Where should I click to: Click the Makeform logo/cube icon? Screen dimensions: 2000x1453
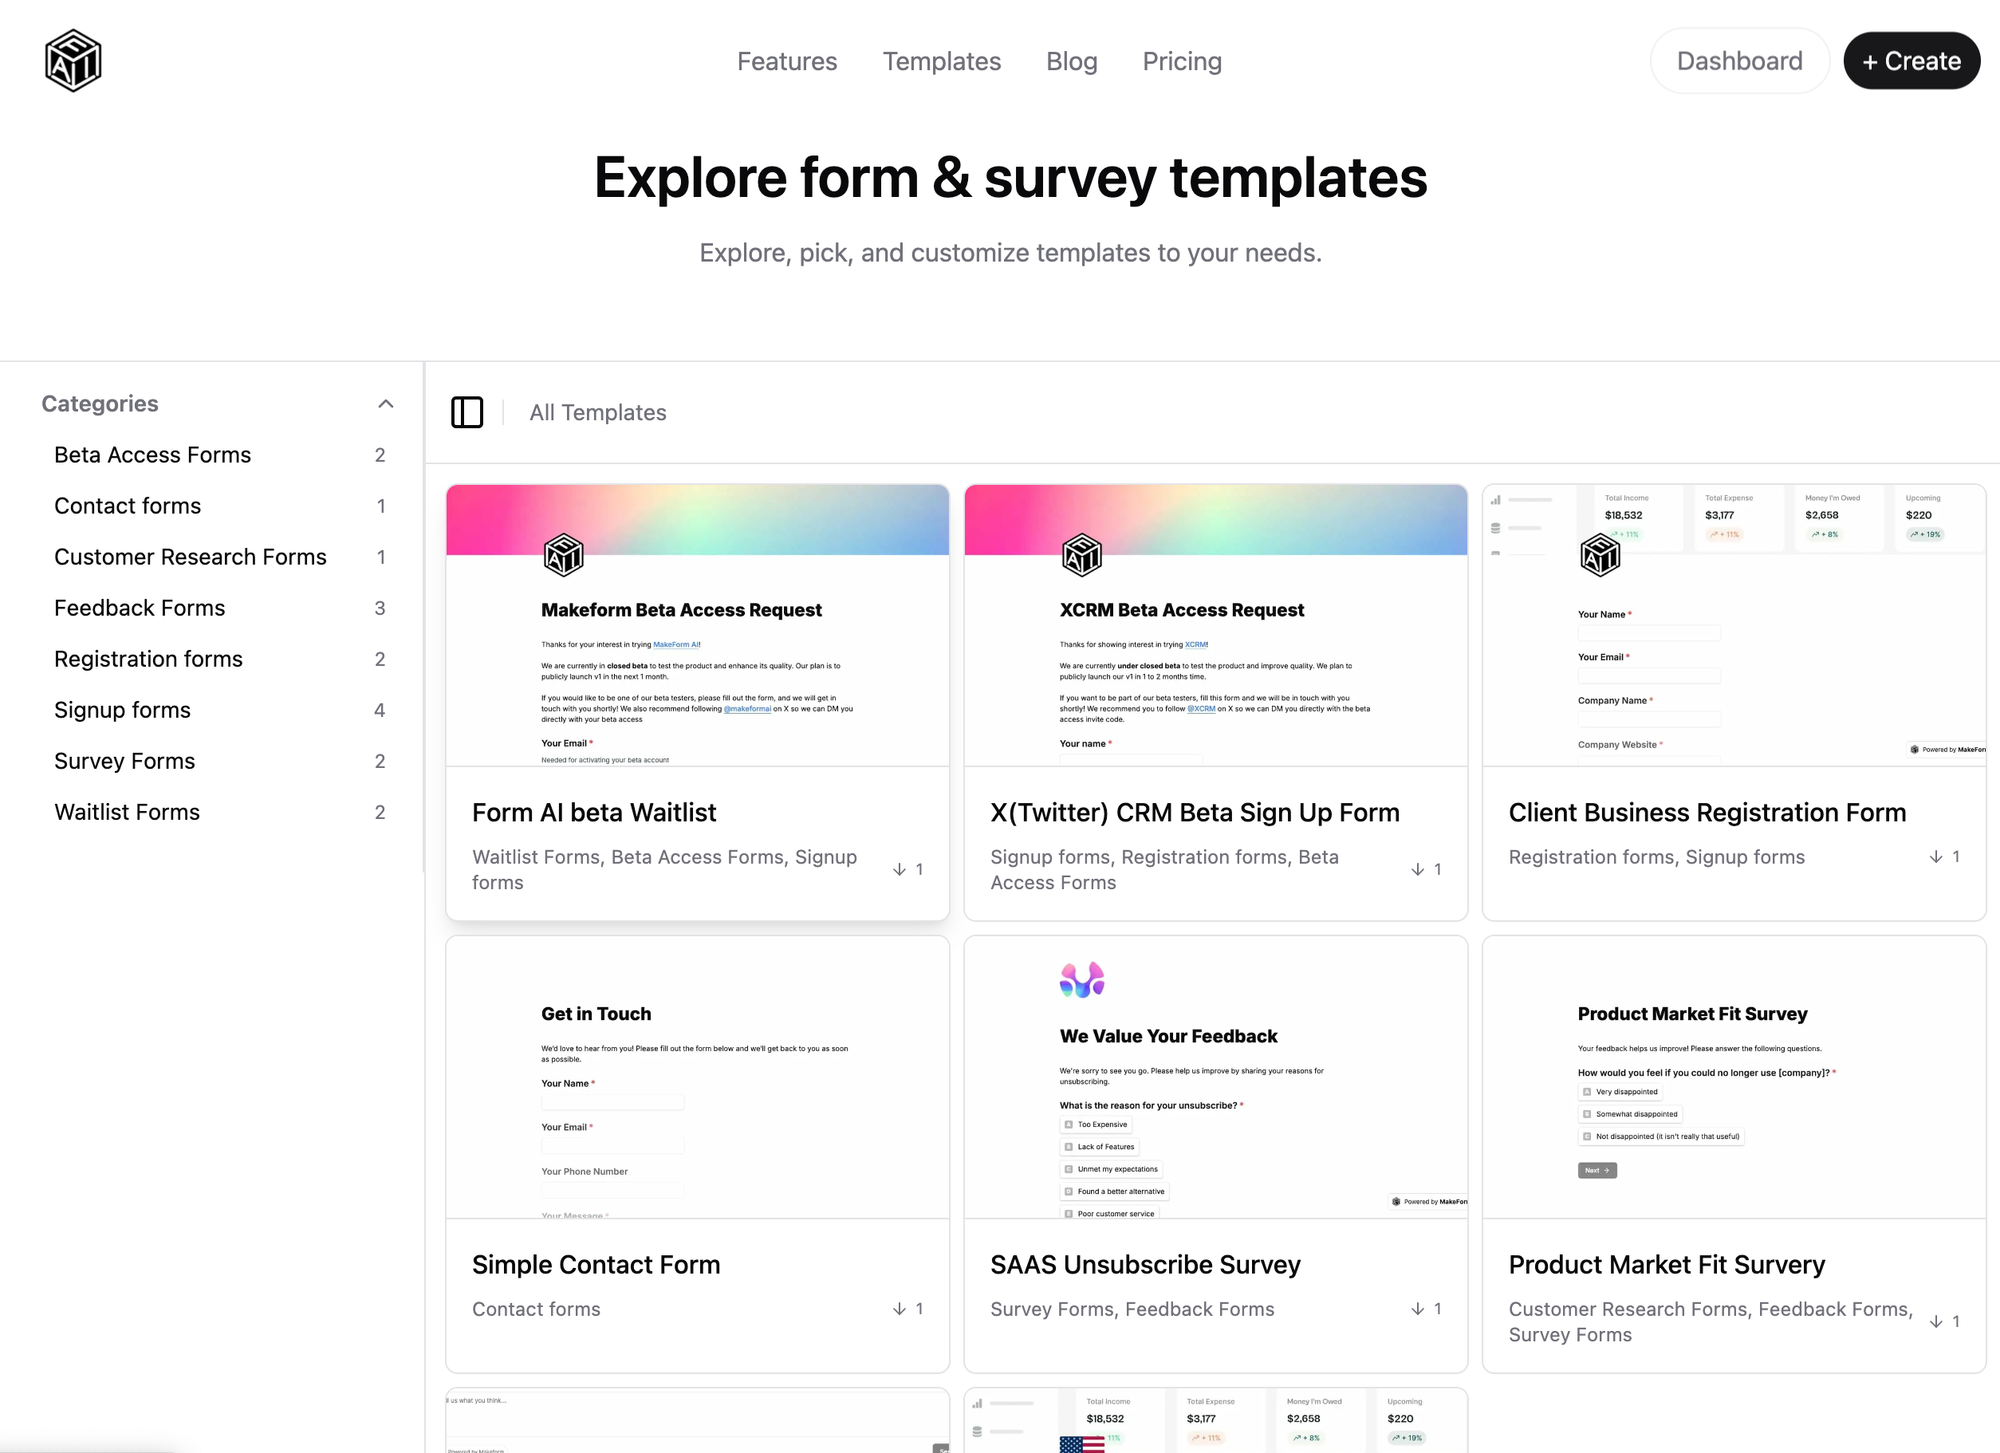click(73, 62)
